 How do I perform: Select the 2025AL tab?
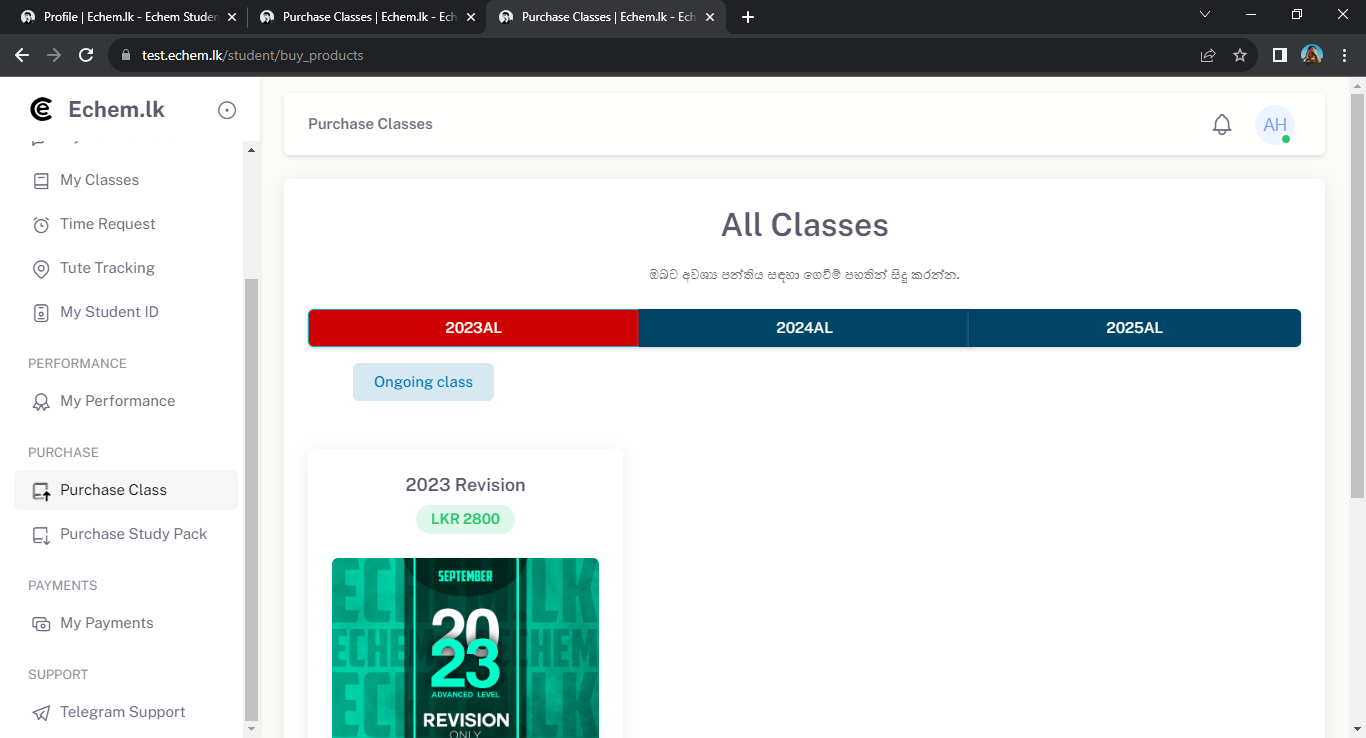click(x=1134, y=328)
